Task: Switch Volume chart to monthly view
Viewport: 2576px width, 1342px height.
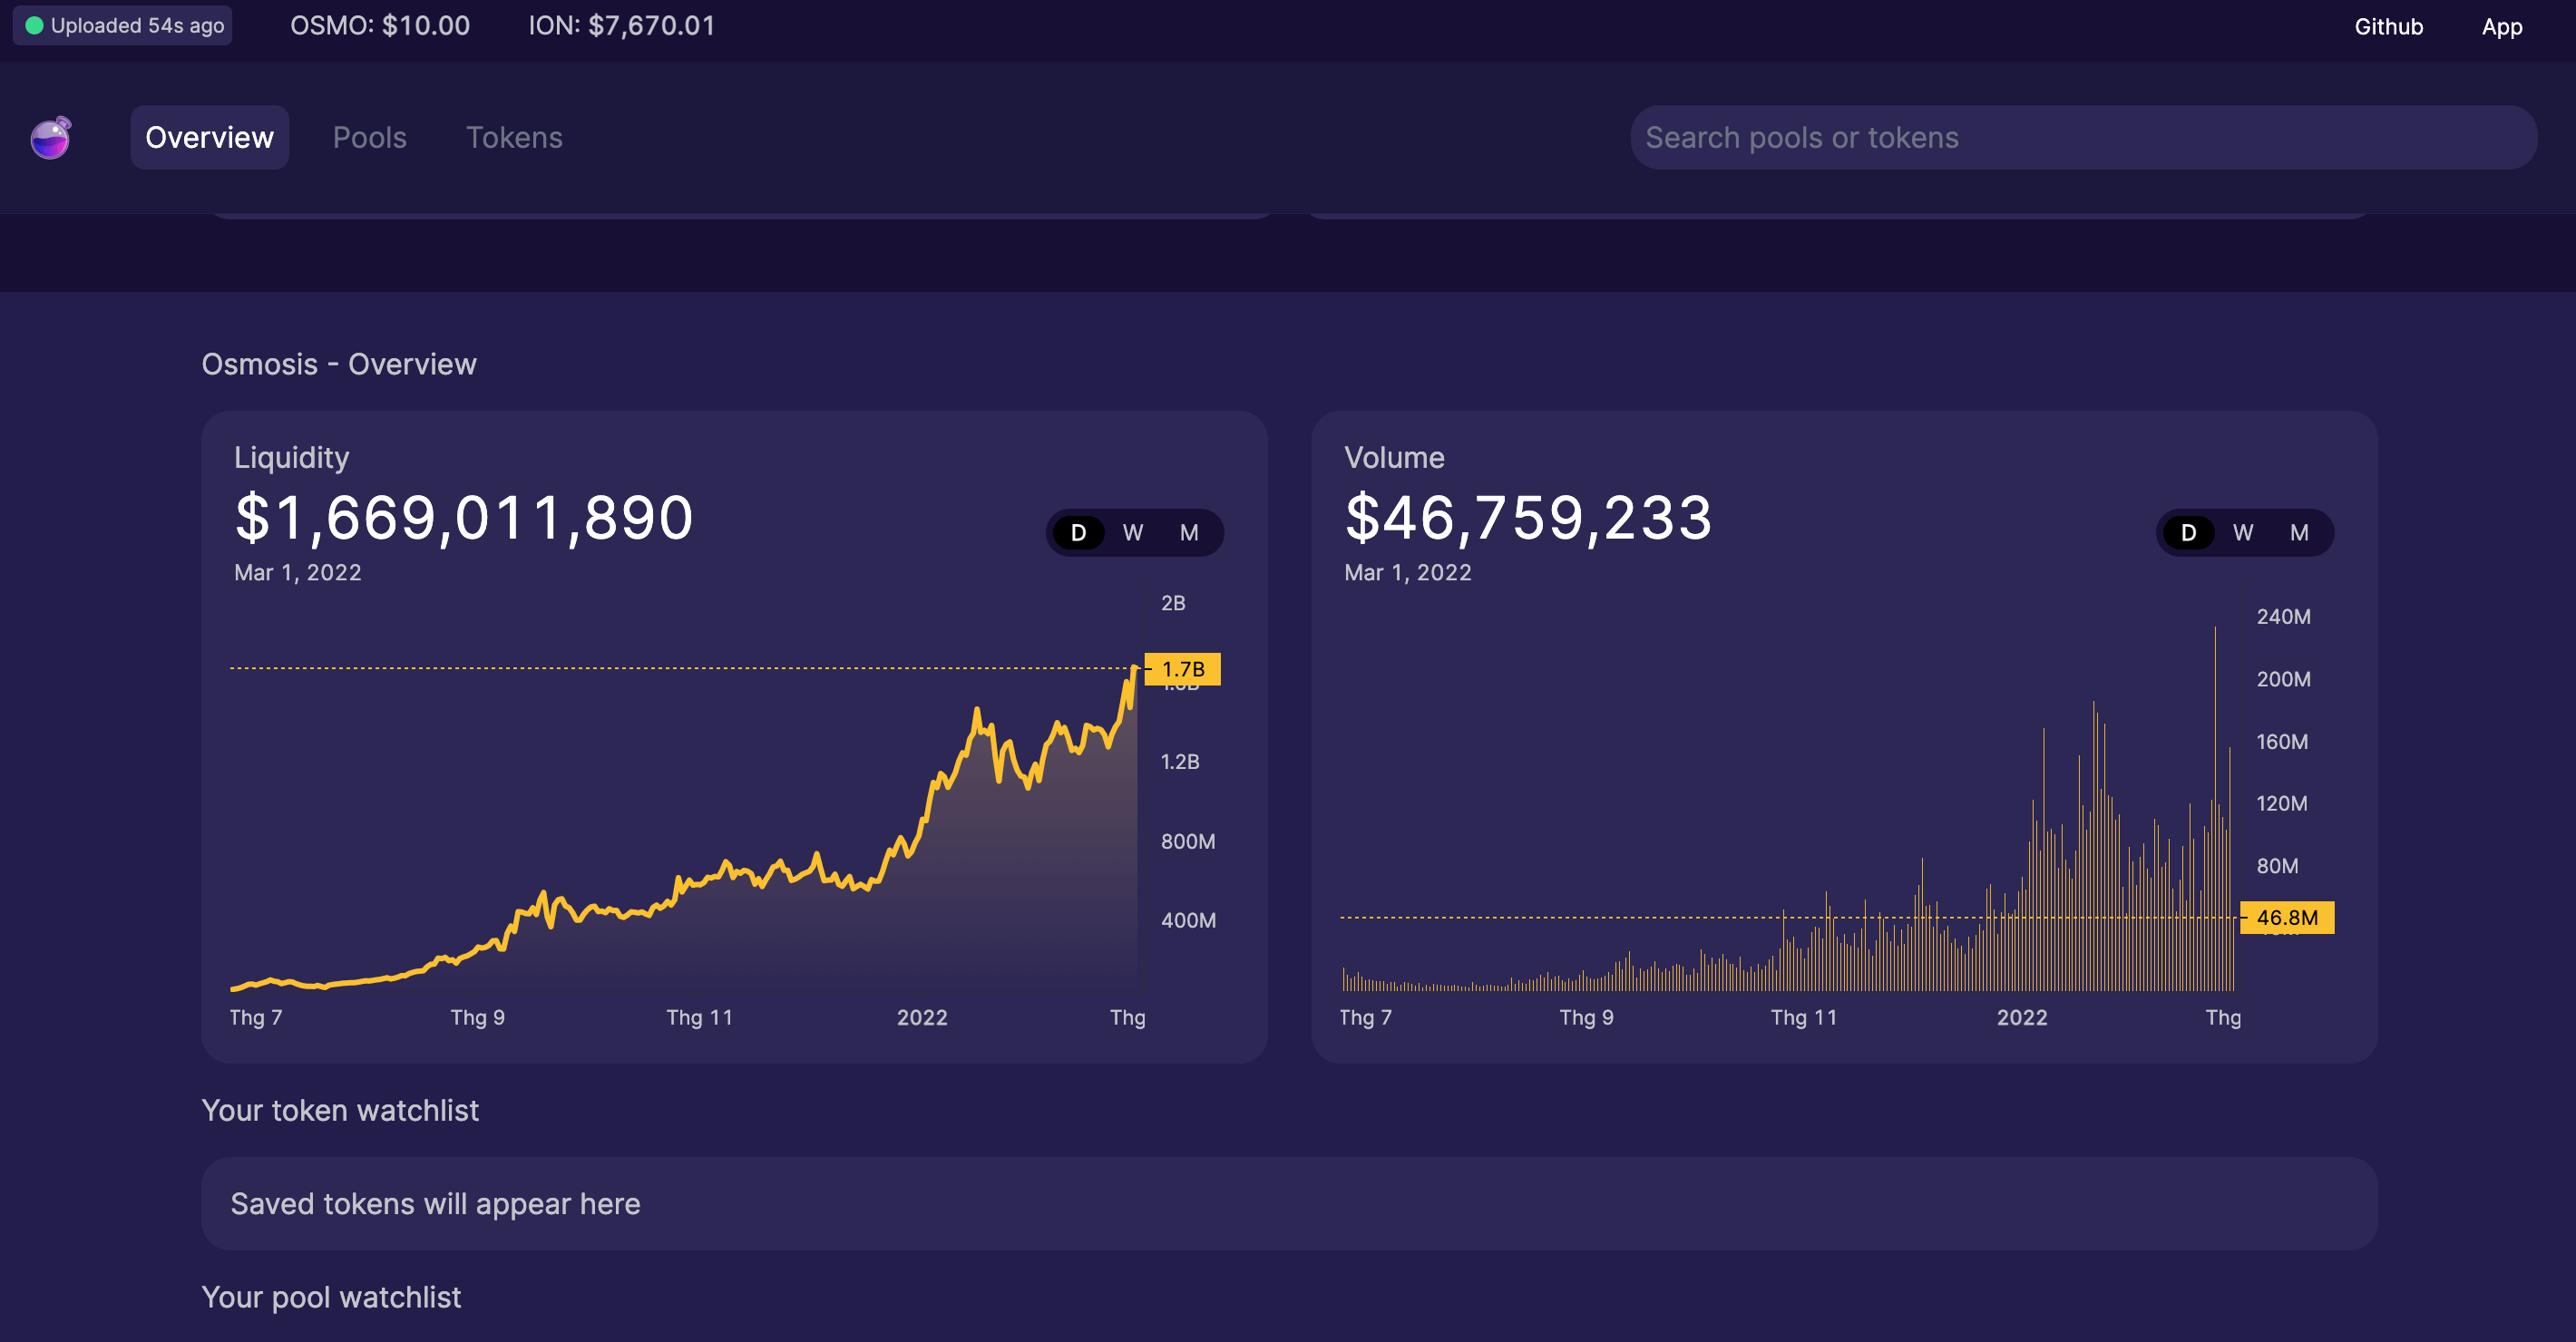Action: click(x=2299, y=533)
